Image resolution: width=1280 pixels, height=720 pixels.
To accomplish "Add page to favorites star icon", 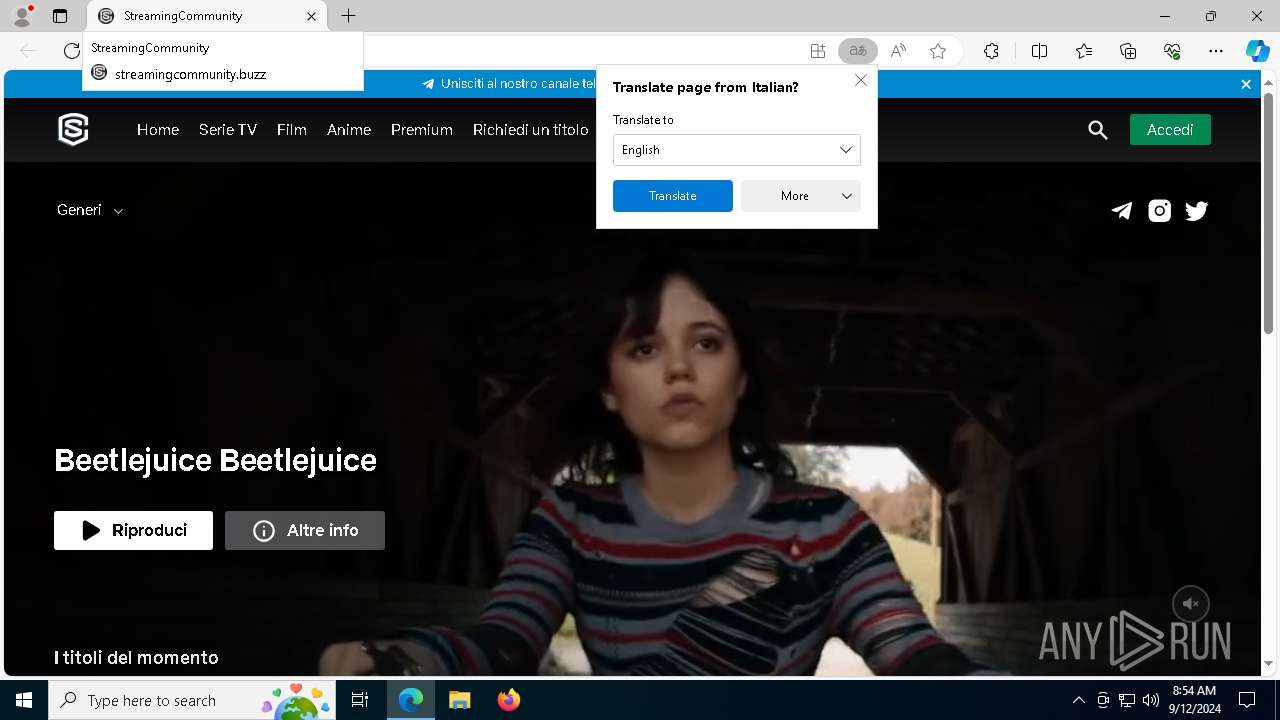I will click(938, 51).
